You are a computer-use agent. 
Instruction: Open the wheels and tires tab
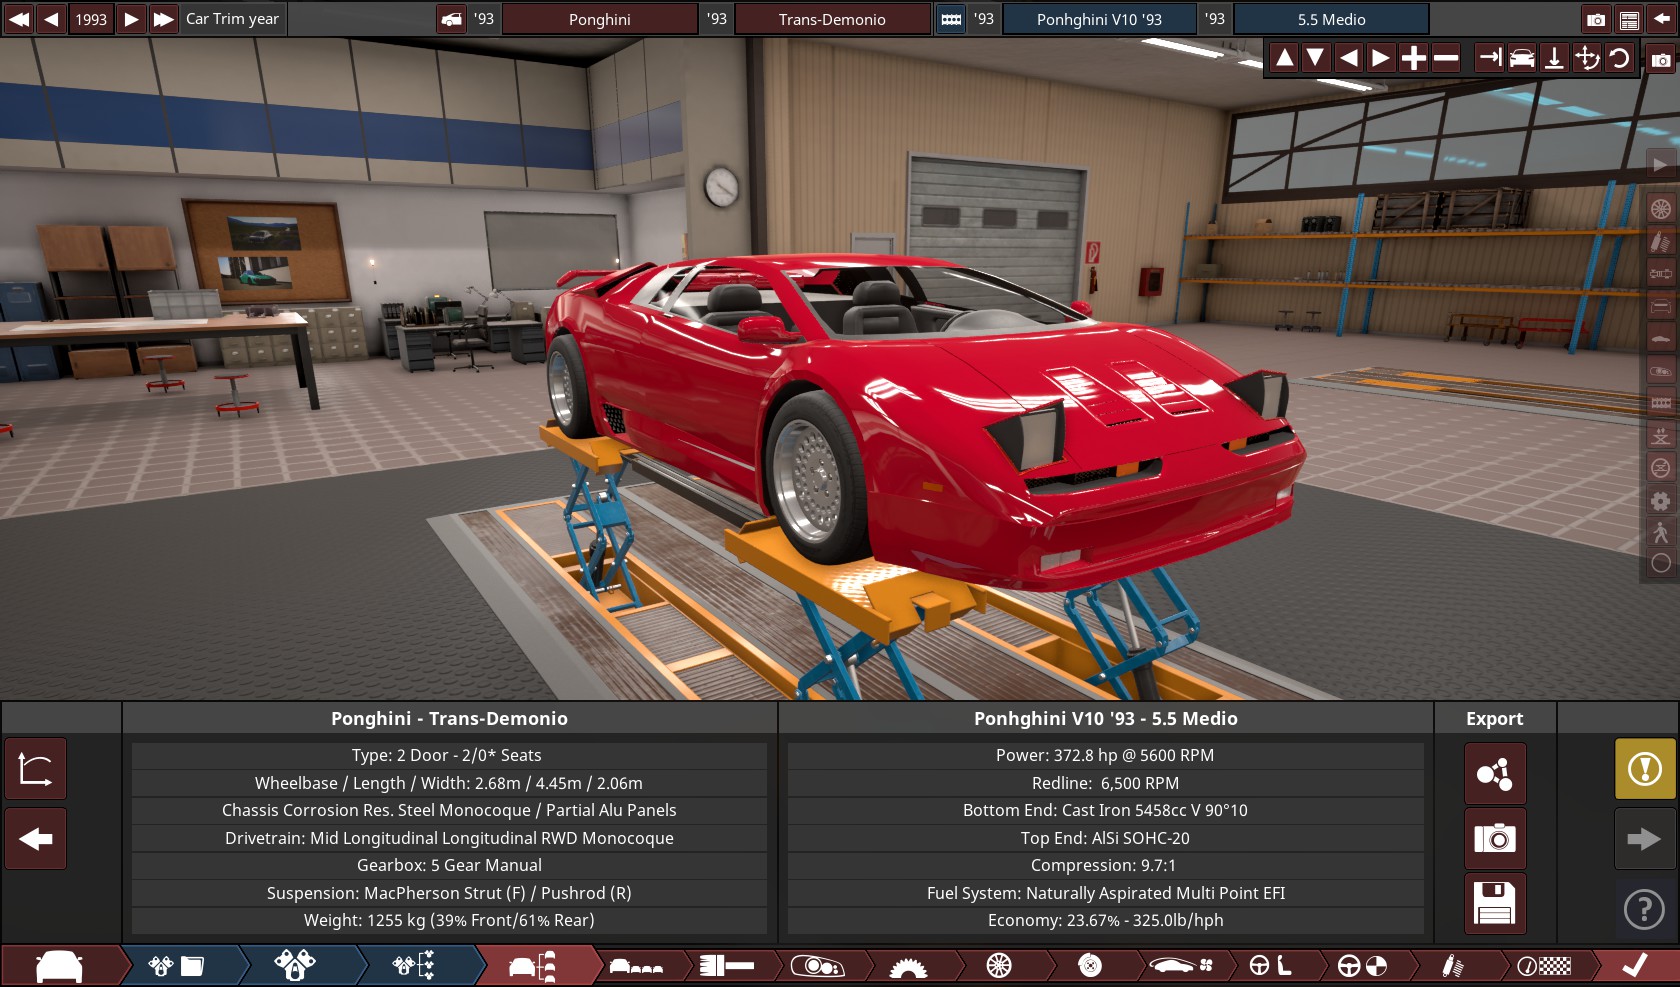coord(999,966)
